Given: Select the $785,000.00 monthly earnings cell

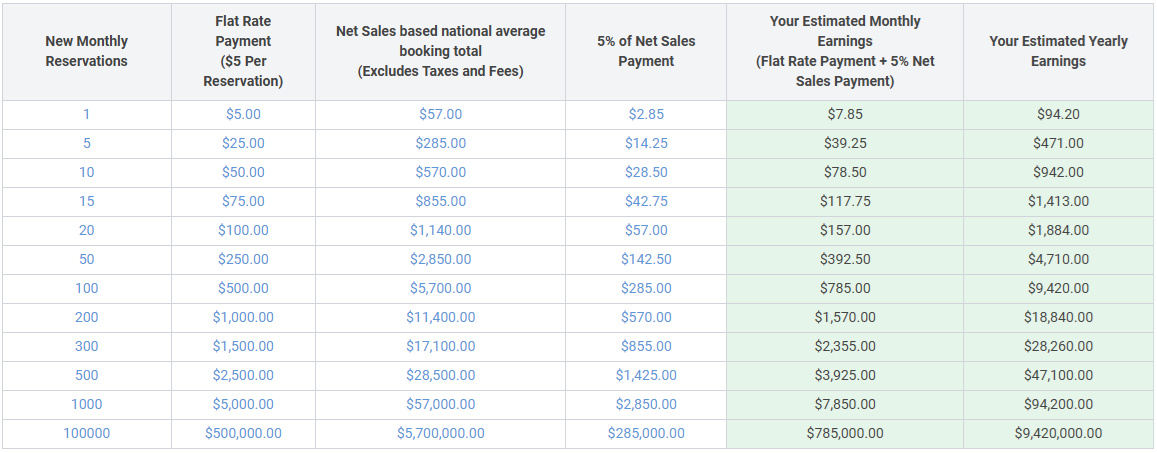Looking at the screenshot, I should pos(845,433).
